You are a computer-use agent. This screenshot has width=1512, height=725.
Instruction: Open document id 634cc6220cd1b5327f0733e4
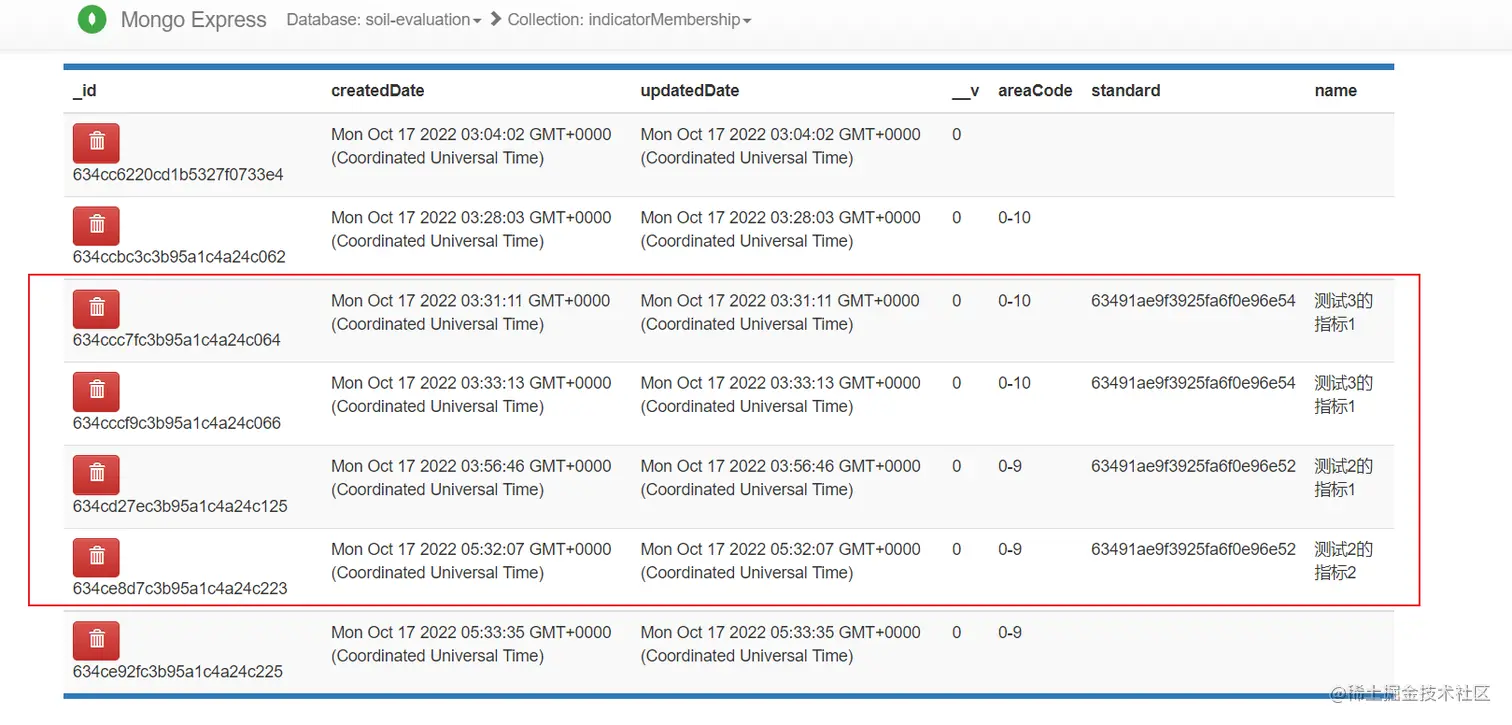178,174
